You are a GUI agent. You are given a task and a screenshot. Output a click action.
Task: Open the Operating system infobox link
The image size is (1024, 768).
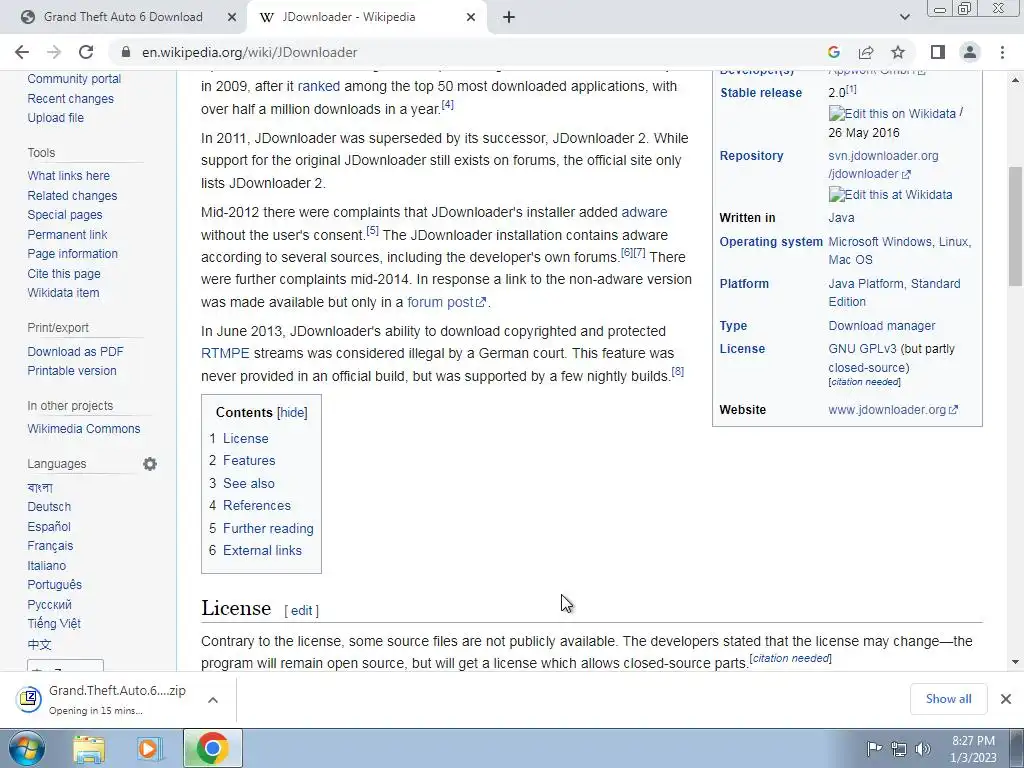[x=771, y=242]
